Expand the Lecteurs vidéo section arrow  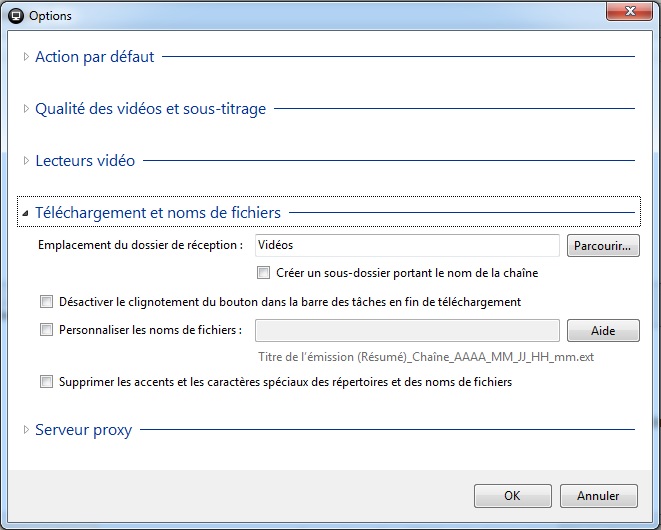coord(26,161)
